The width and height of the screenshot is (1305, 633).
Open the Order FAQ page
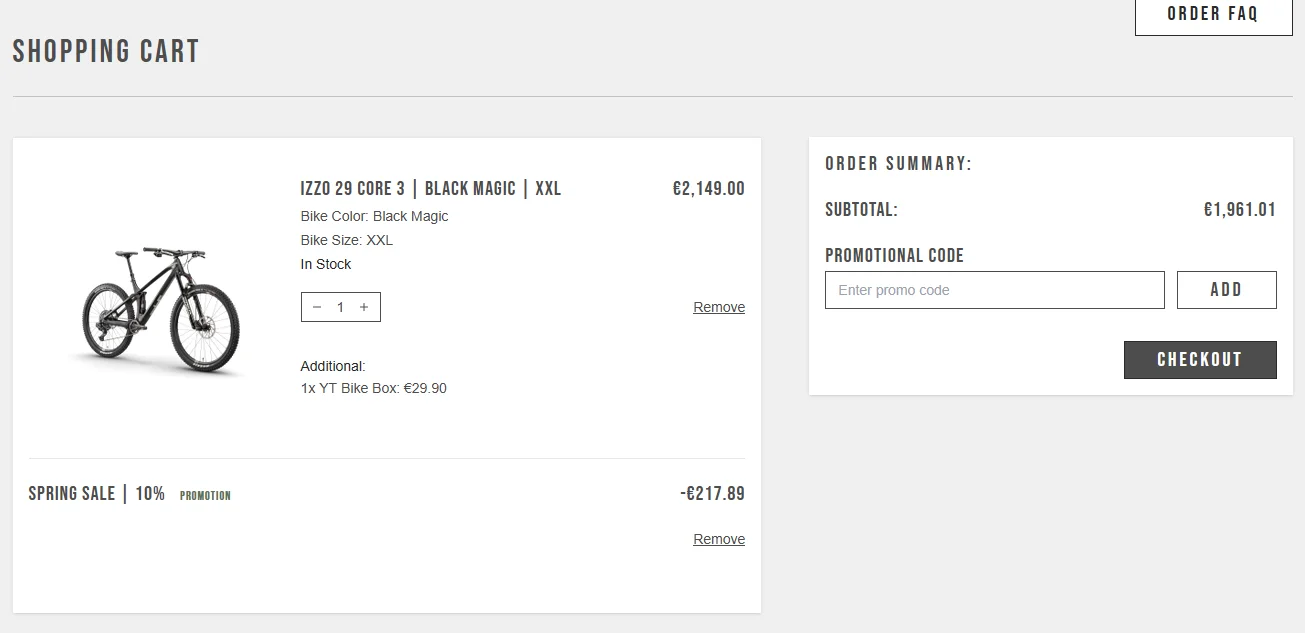[1213, 14]
